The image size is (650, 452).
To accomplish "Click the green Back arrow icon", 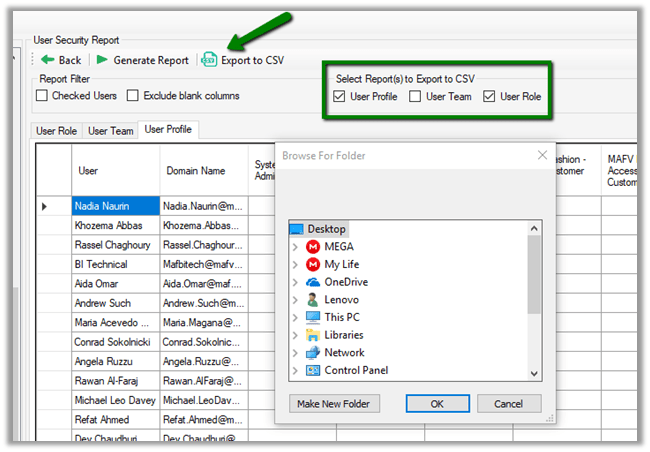I will (x=47, y=60).
